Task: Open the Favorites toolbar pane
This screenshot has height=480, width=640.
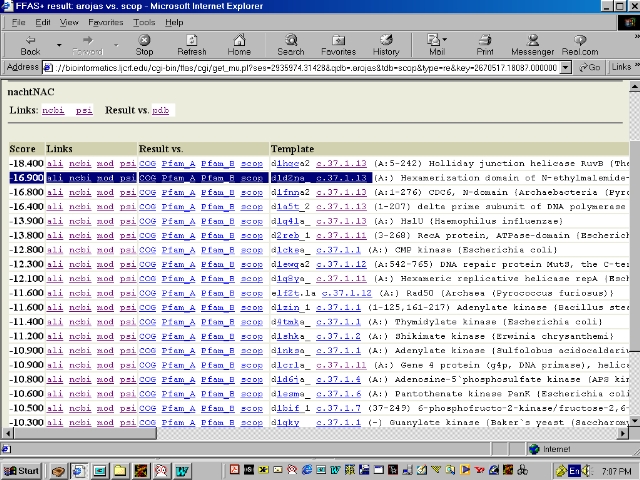Action: (338, 44)
